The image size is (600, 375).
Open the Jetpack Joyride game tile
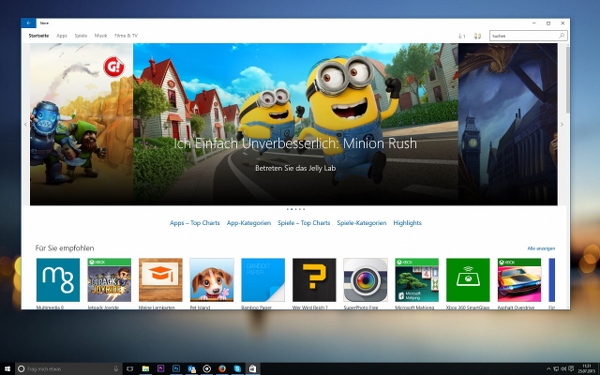(x=109, y=280)
